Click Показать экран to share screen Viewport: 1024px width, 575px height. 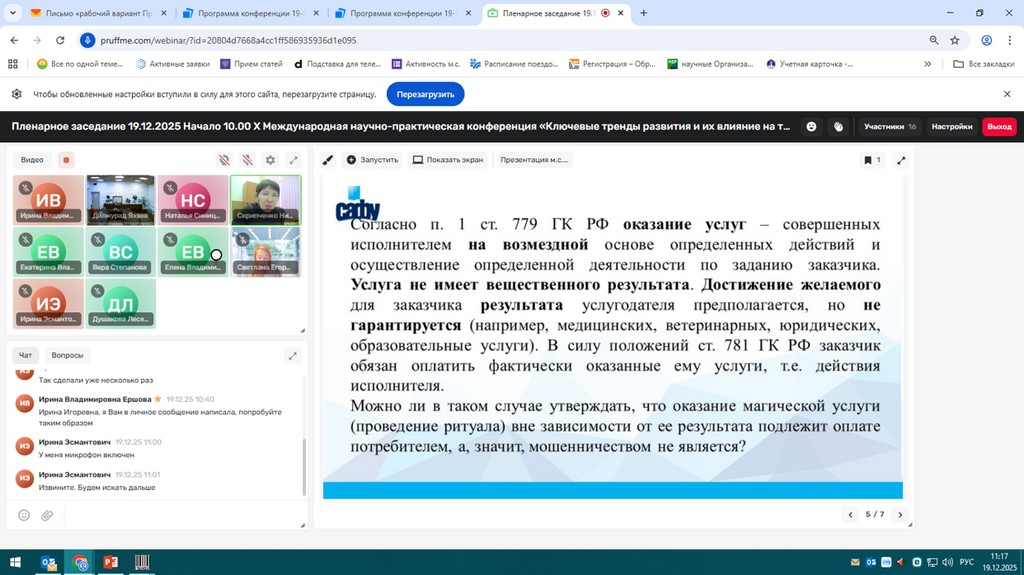(448, 160)
